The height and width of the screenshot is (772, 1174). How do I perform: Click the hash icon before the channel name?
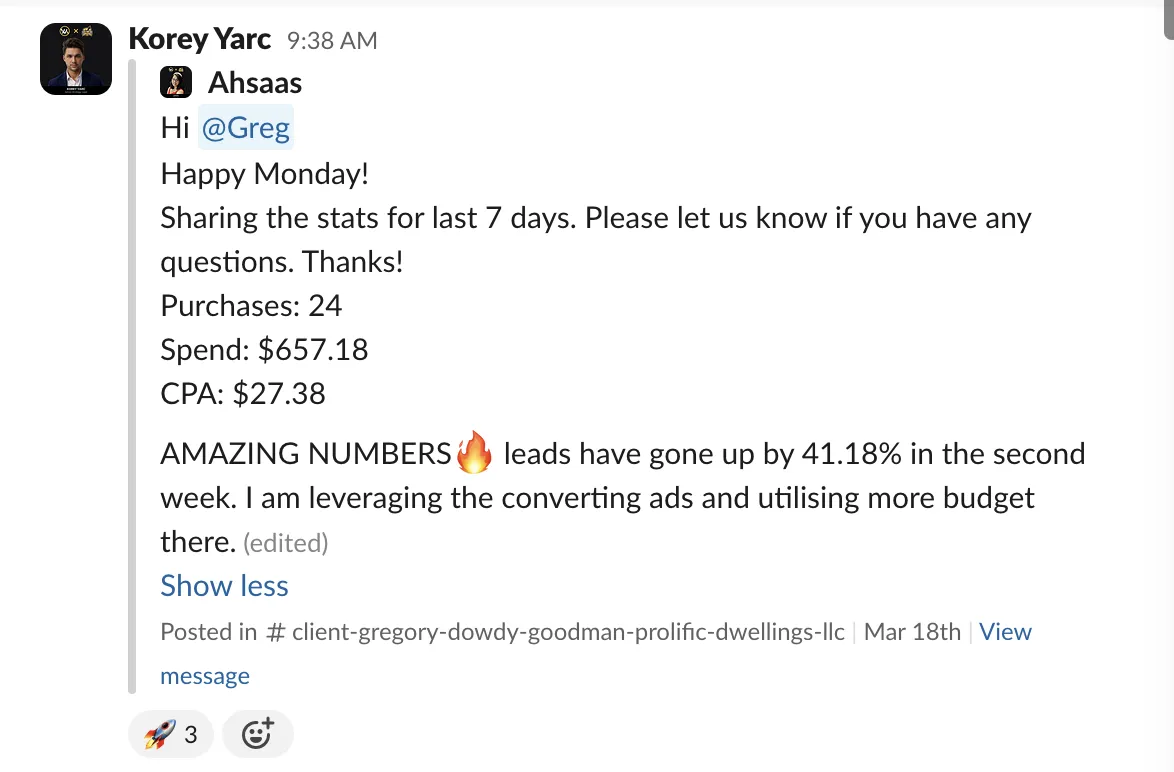click(276, 632)
